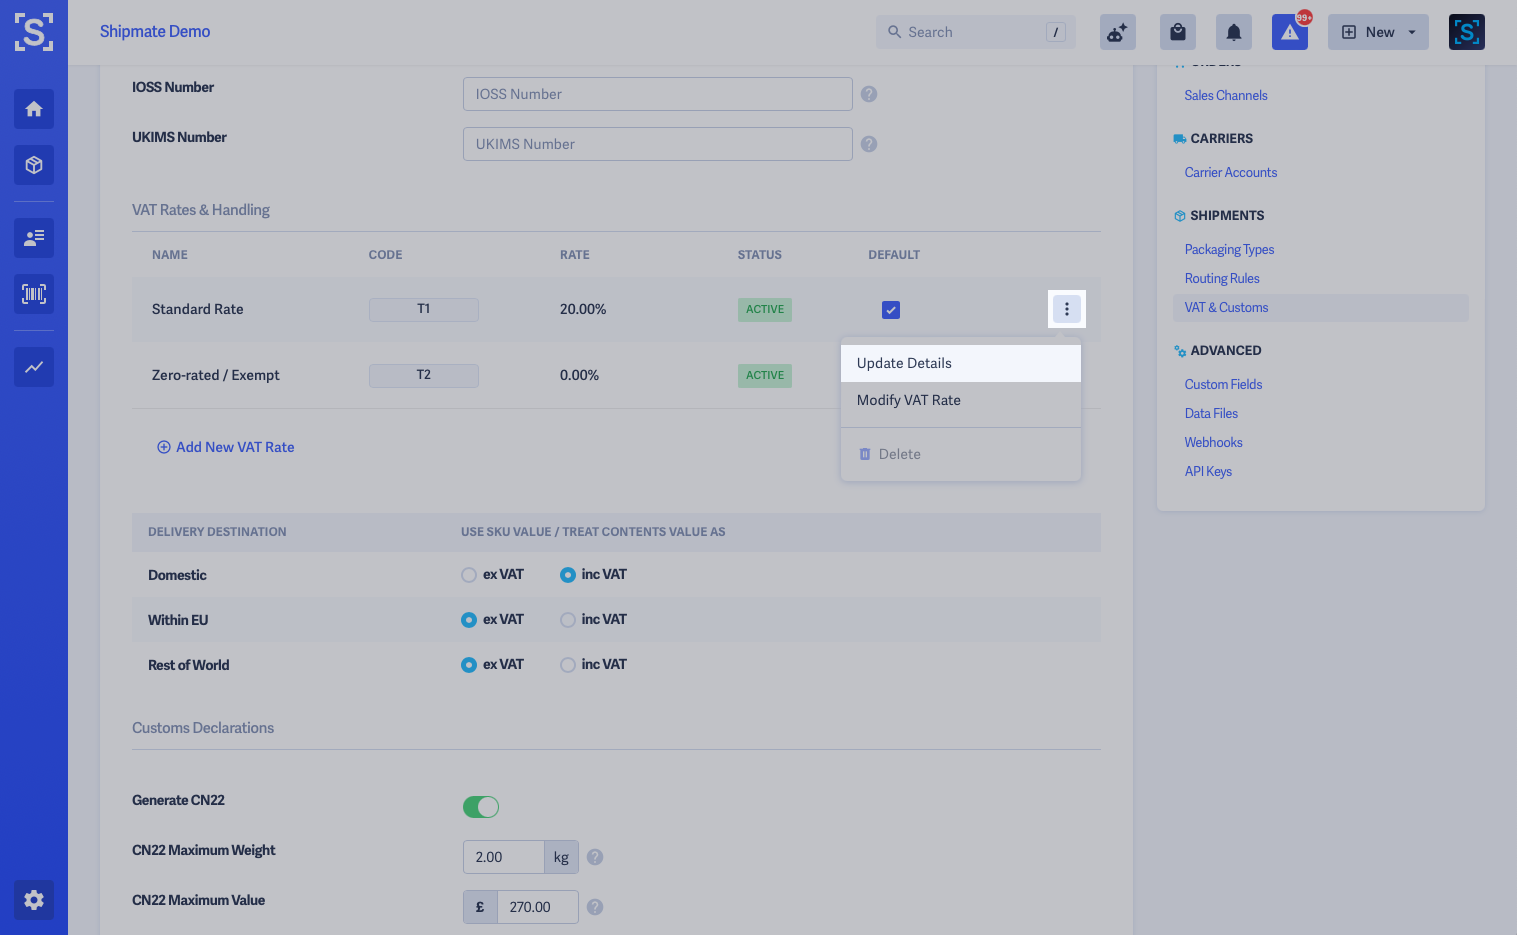Open the three-dot menu for Standard Rate
The width and height of the screenshot is (1517, 935).
(x=1067, y=309)
